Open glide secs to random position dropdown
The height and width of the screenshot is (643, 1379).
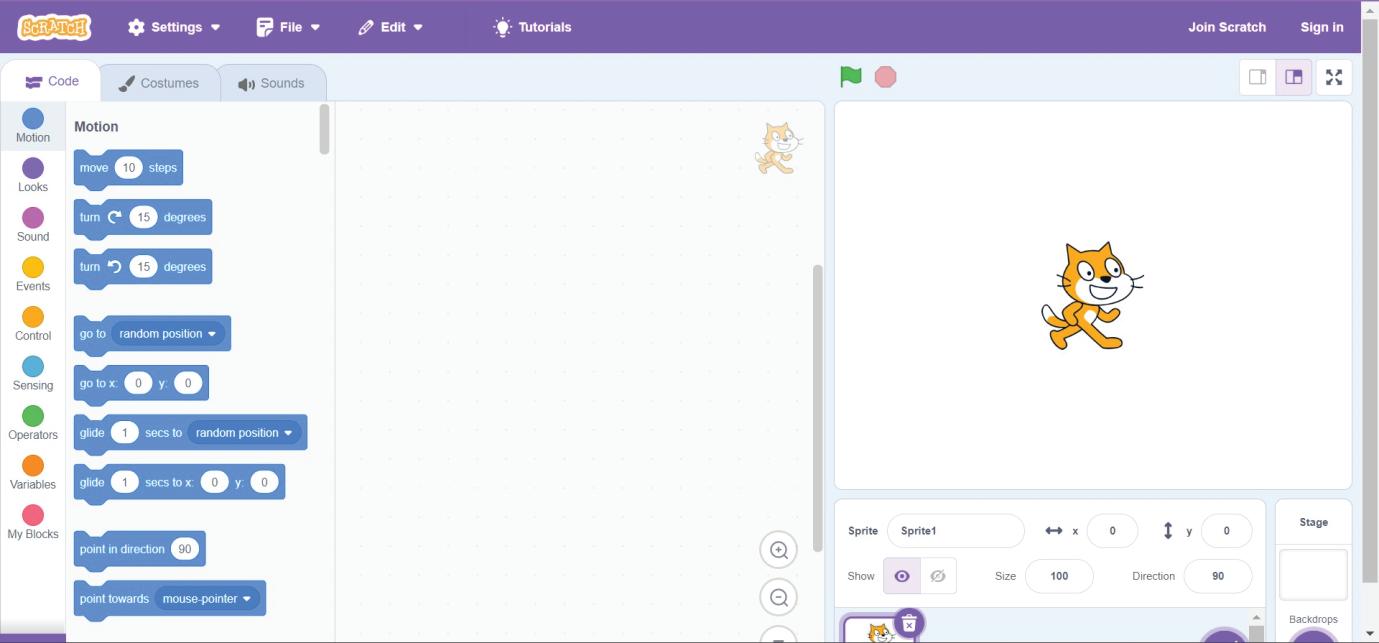pos(244,433)
